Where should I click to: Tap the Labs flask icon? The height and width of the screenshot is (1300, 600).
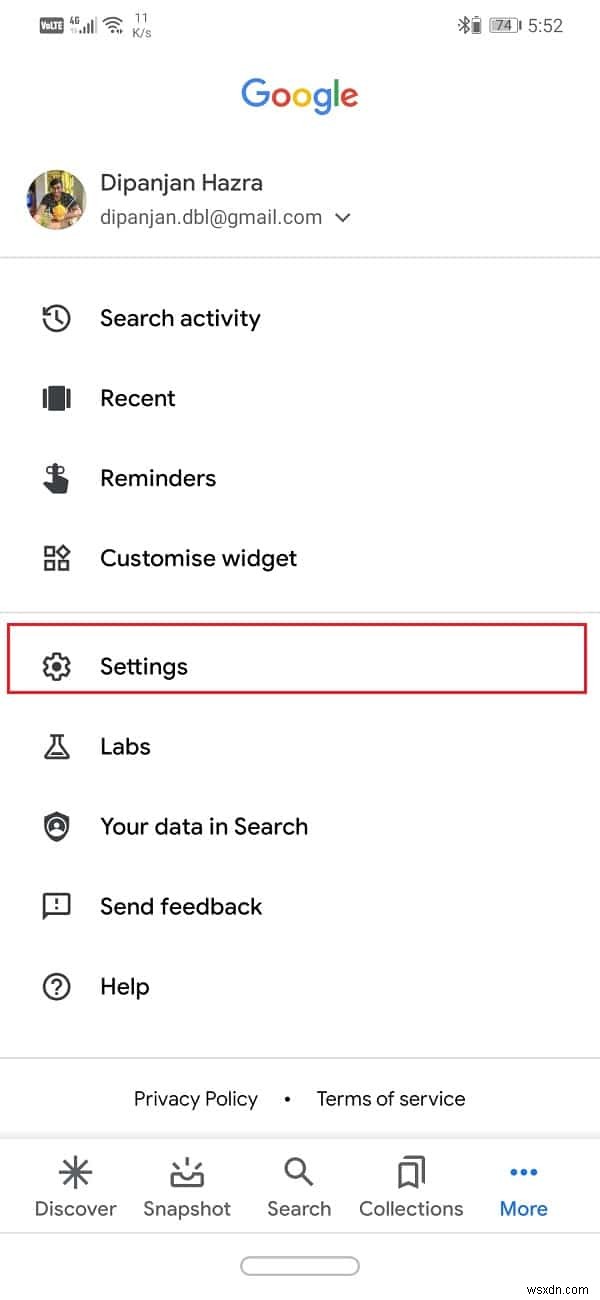(x=56, y=747)
